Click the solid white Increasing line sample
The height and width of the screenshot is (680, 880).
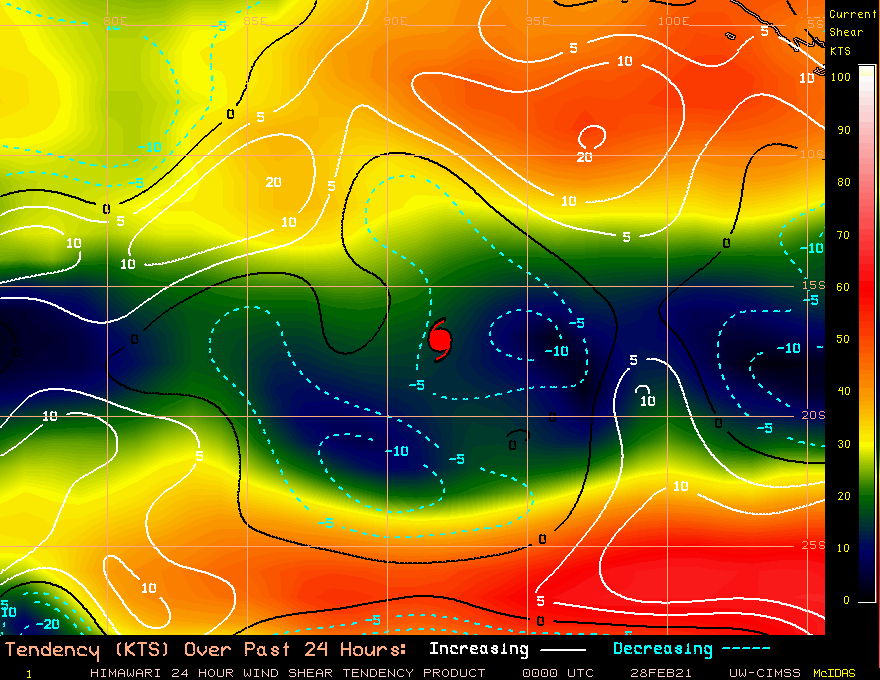(x=563, y=650)
